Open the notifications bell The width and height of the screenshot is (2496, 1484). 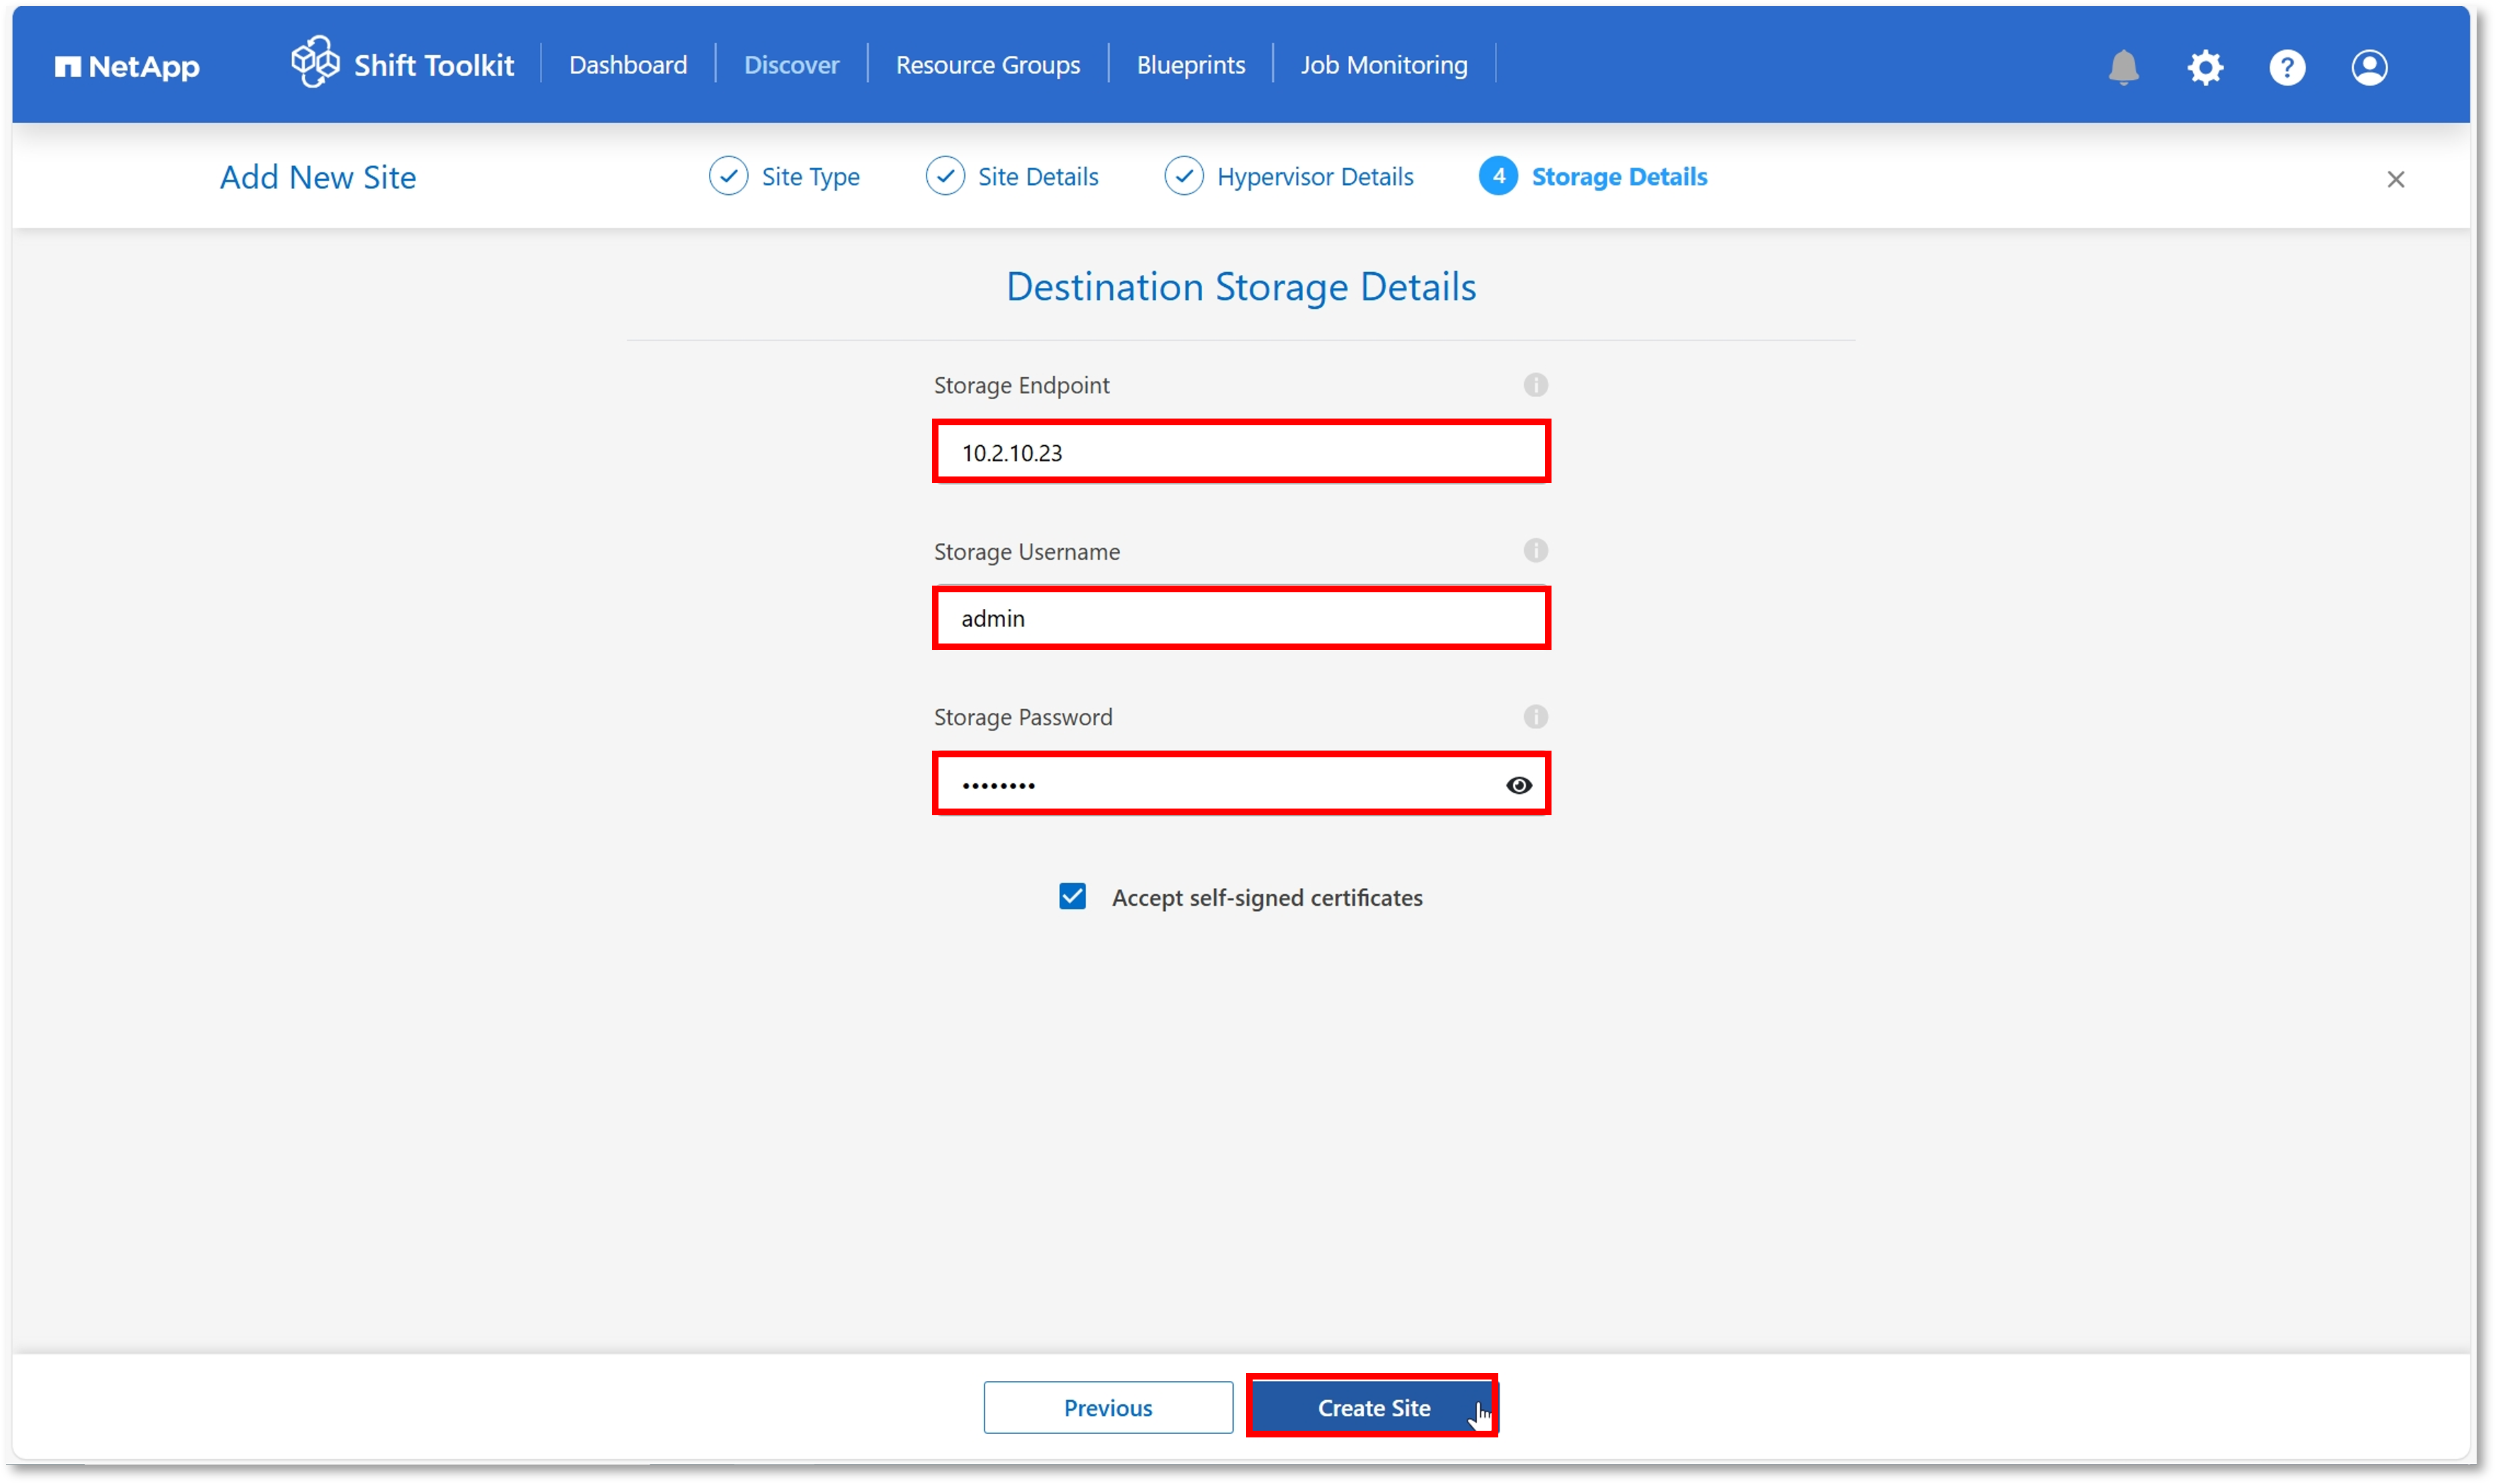[2123, 67]
